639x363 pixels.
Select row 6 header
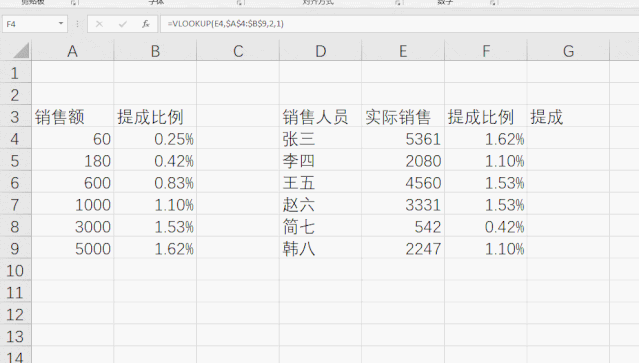coord(15,182)
